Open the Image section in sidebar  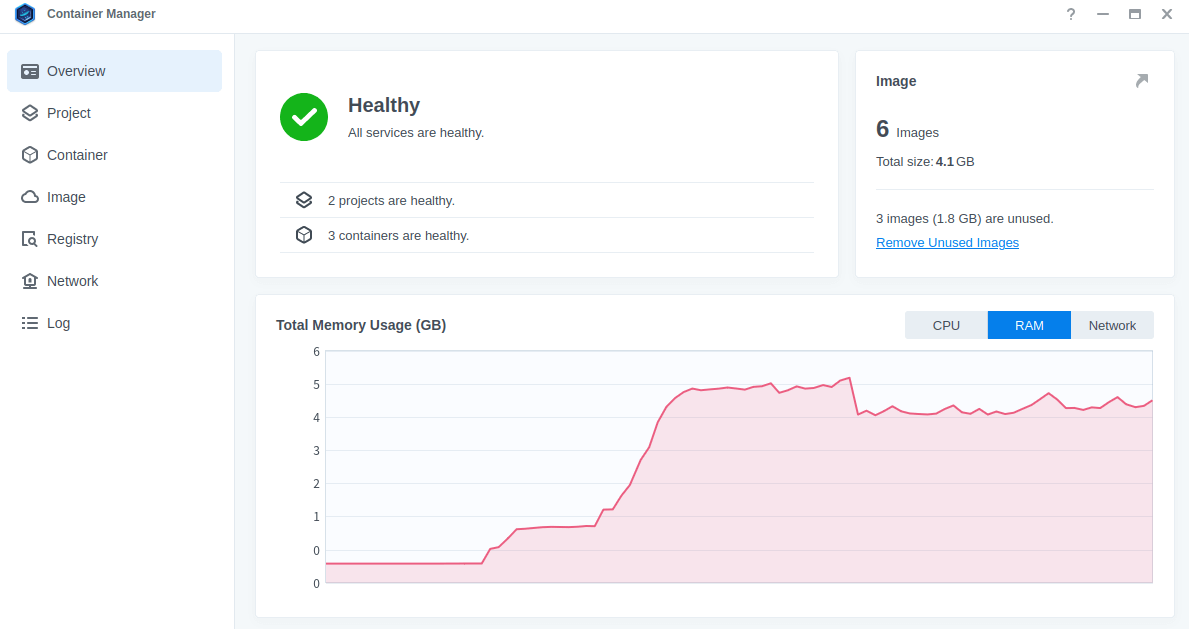pyautogui.click(x=115, y=197)
